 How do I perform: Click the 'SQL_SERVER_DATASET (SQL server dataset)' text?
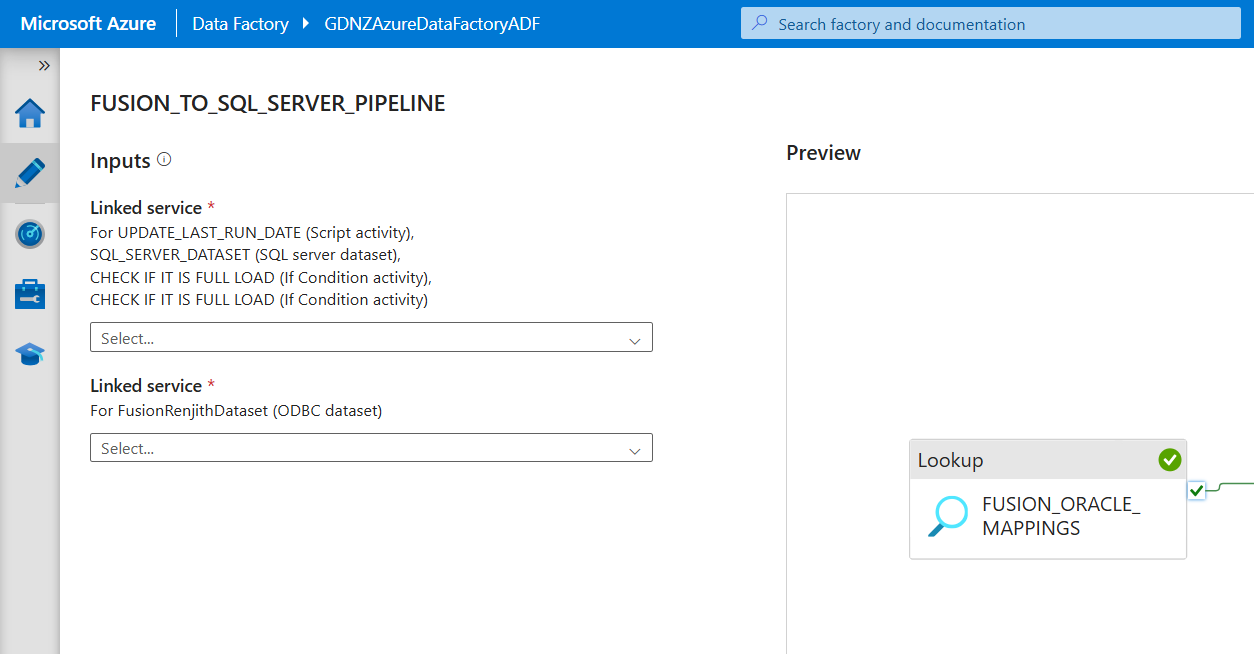click(x=244, y=255)
